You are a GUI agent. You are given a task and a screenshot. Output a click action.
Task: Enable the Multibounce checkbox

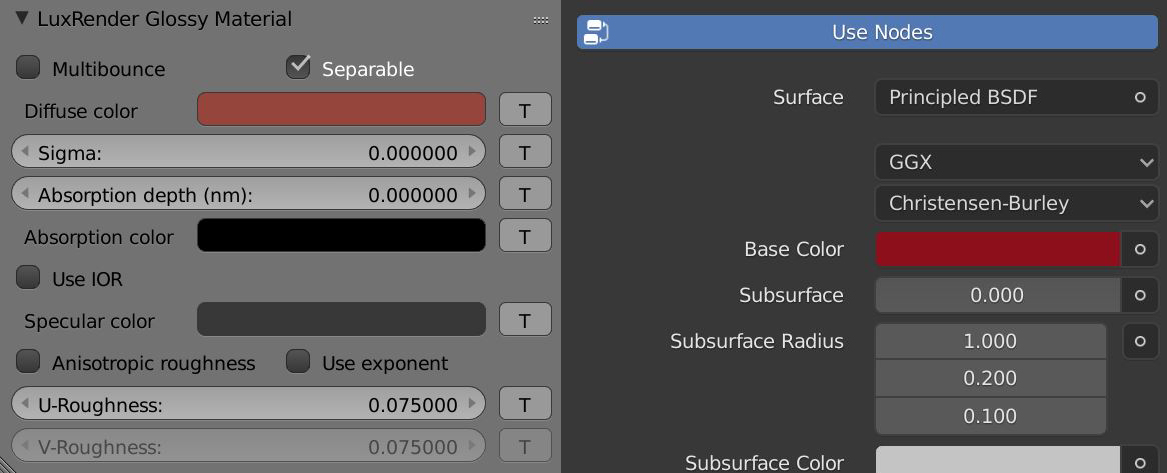tap(29, 68)
